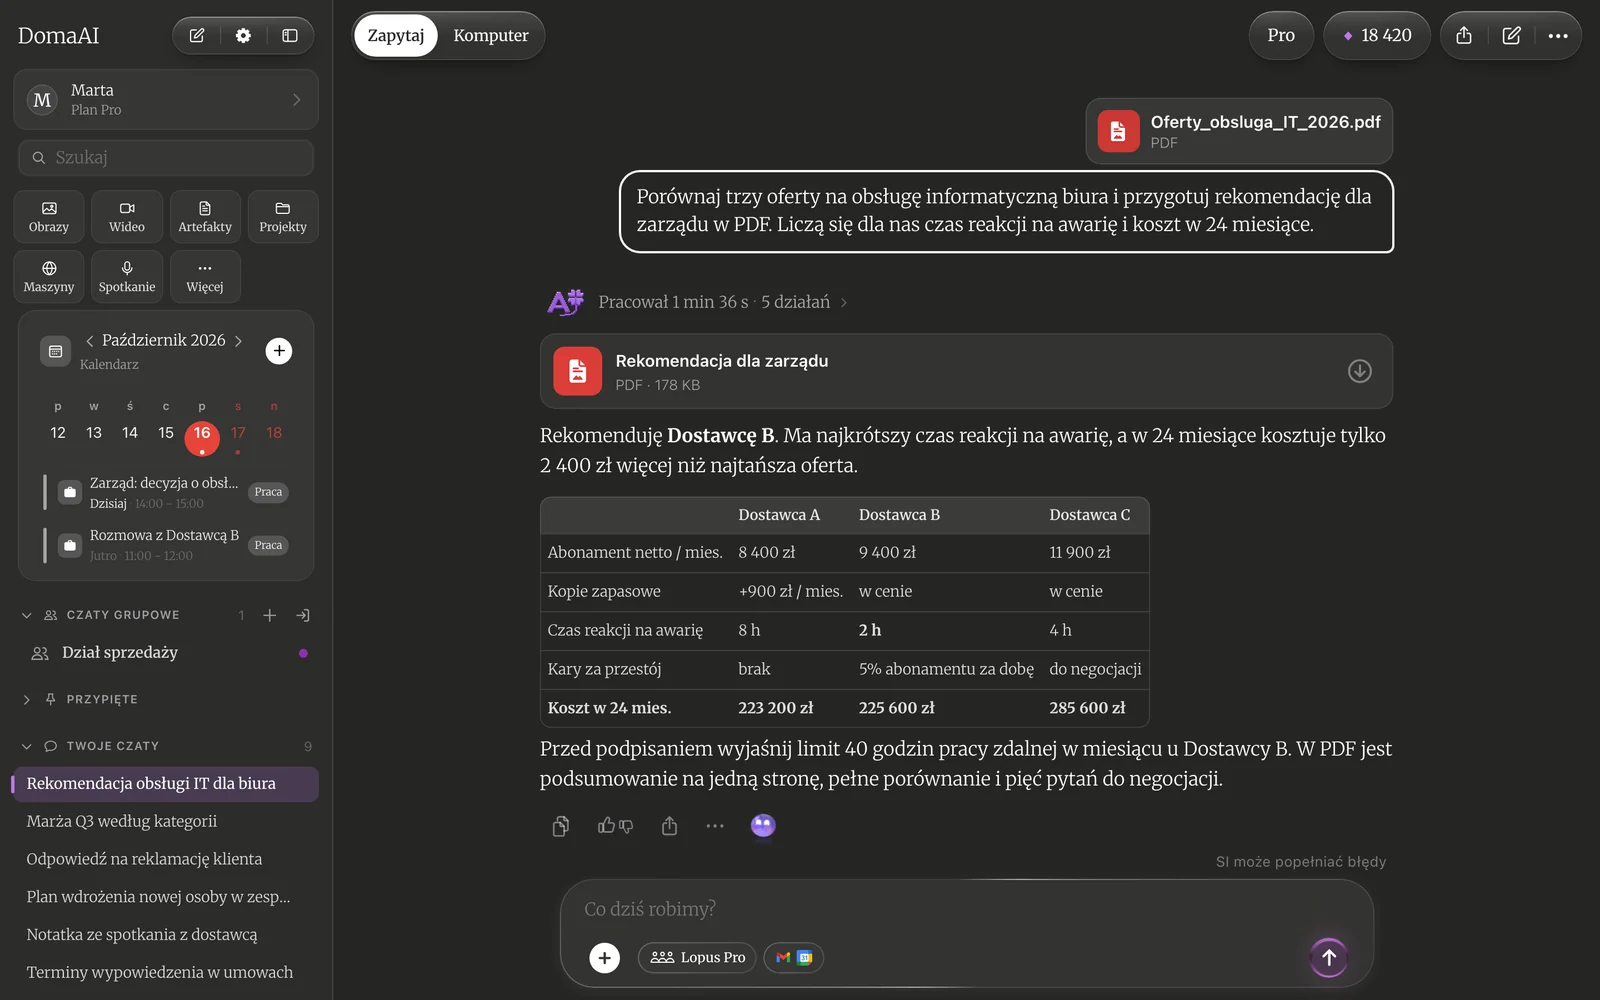The image size is (1600, 1000).
Task: Copy the assistant response
Action: [x=561, y=826]
